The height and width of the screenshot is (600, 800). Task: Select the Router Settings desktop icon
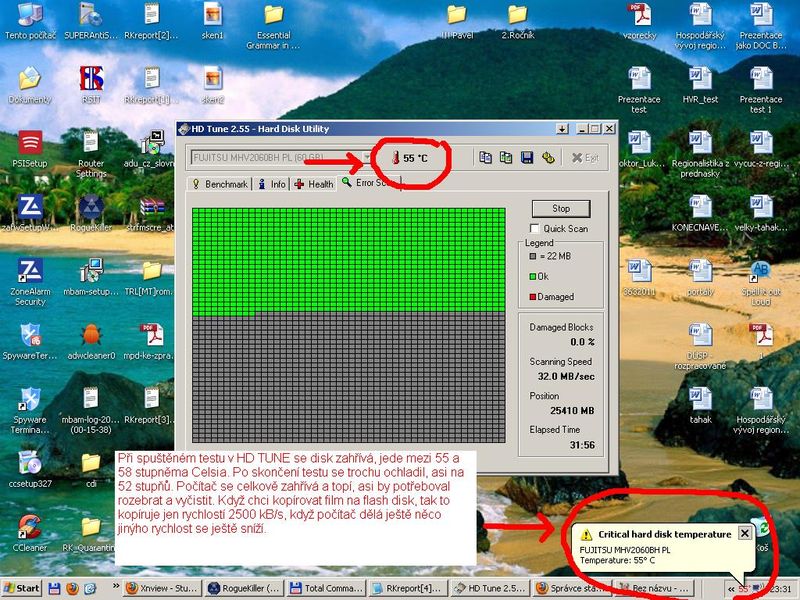point(91,154)
